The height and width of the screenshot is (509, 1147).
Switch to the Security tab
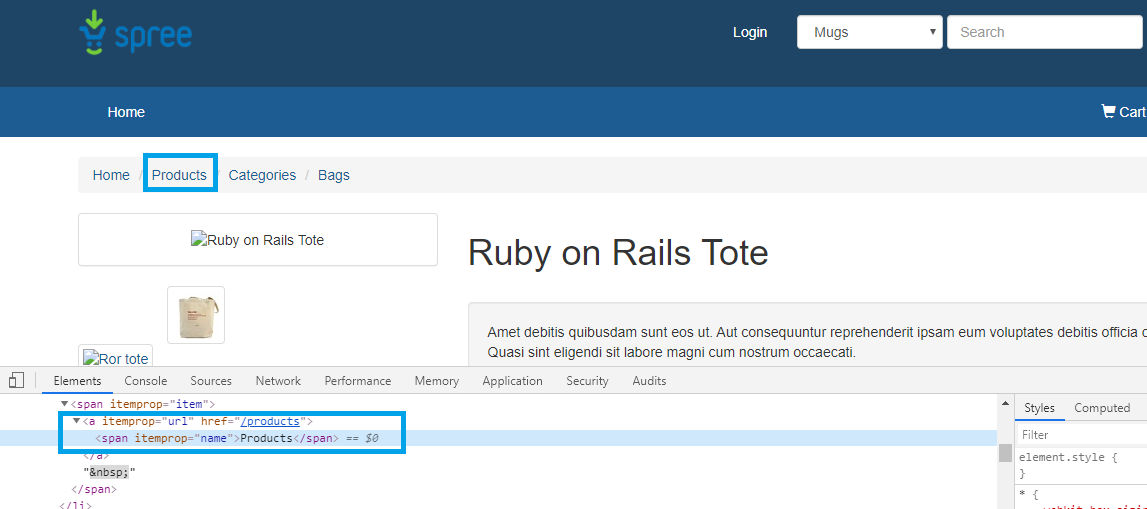pos(587,381)
